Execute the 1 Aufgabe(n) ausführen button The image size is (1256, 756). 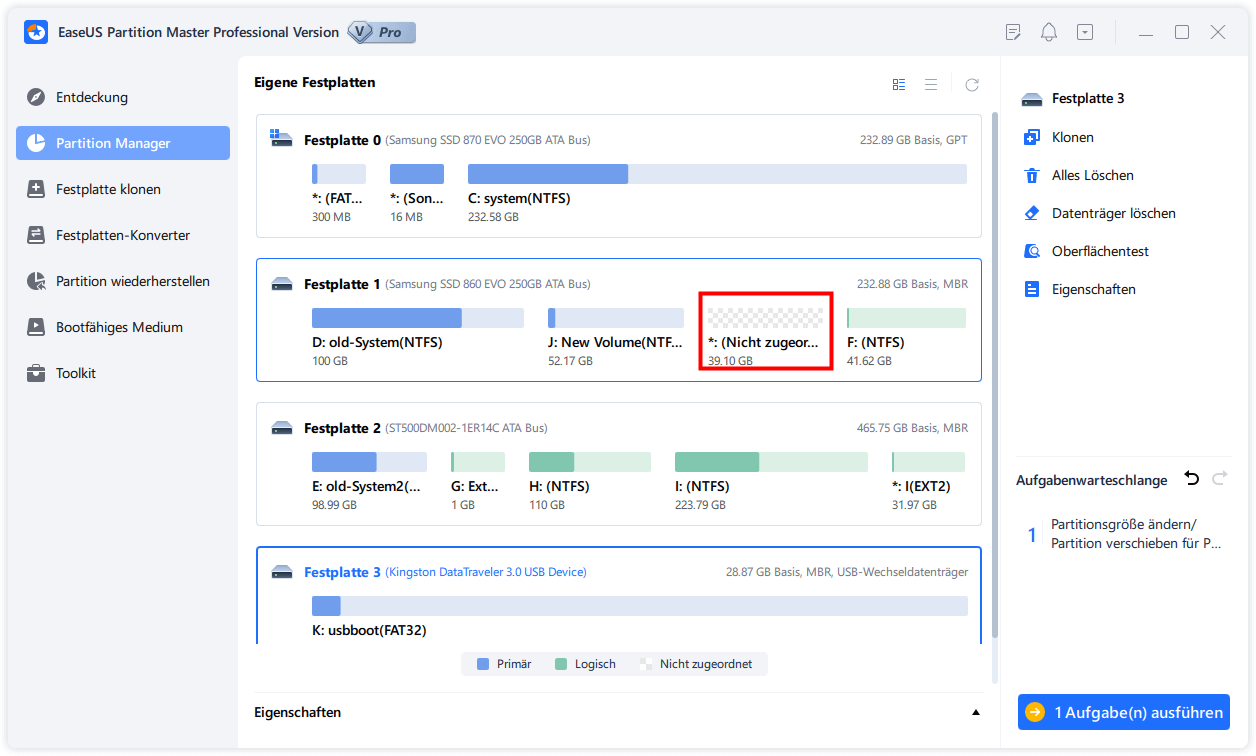(x=1124, y=713)
